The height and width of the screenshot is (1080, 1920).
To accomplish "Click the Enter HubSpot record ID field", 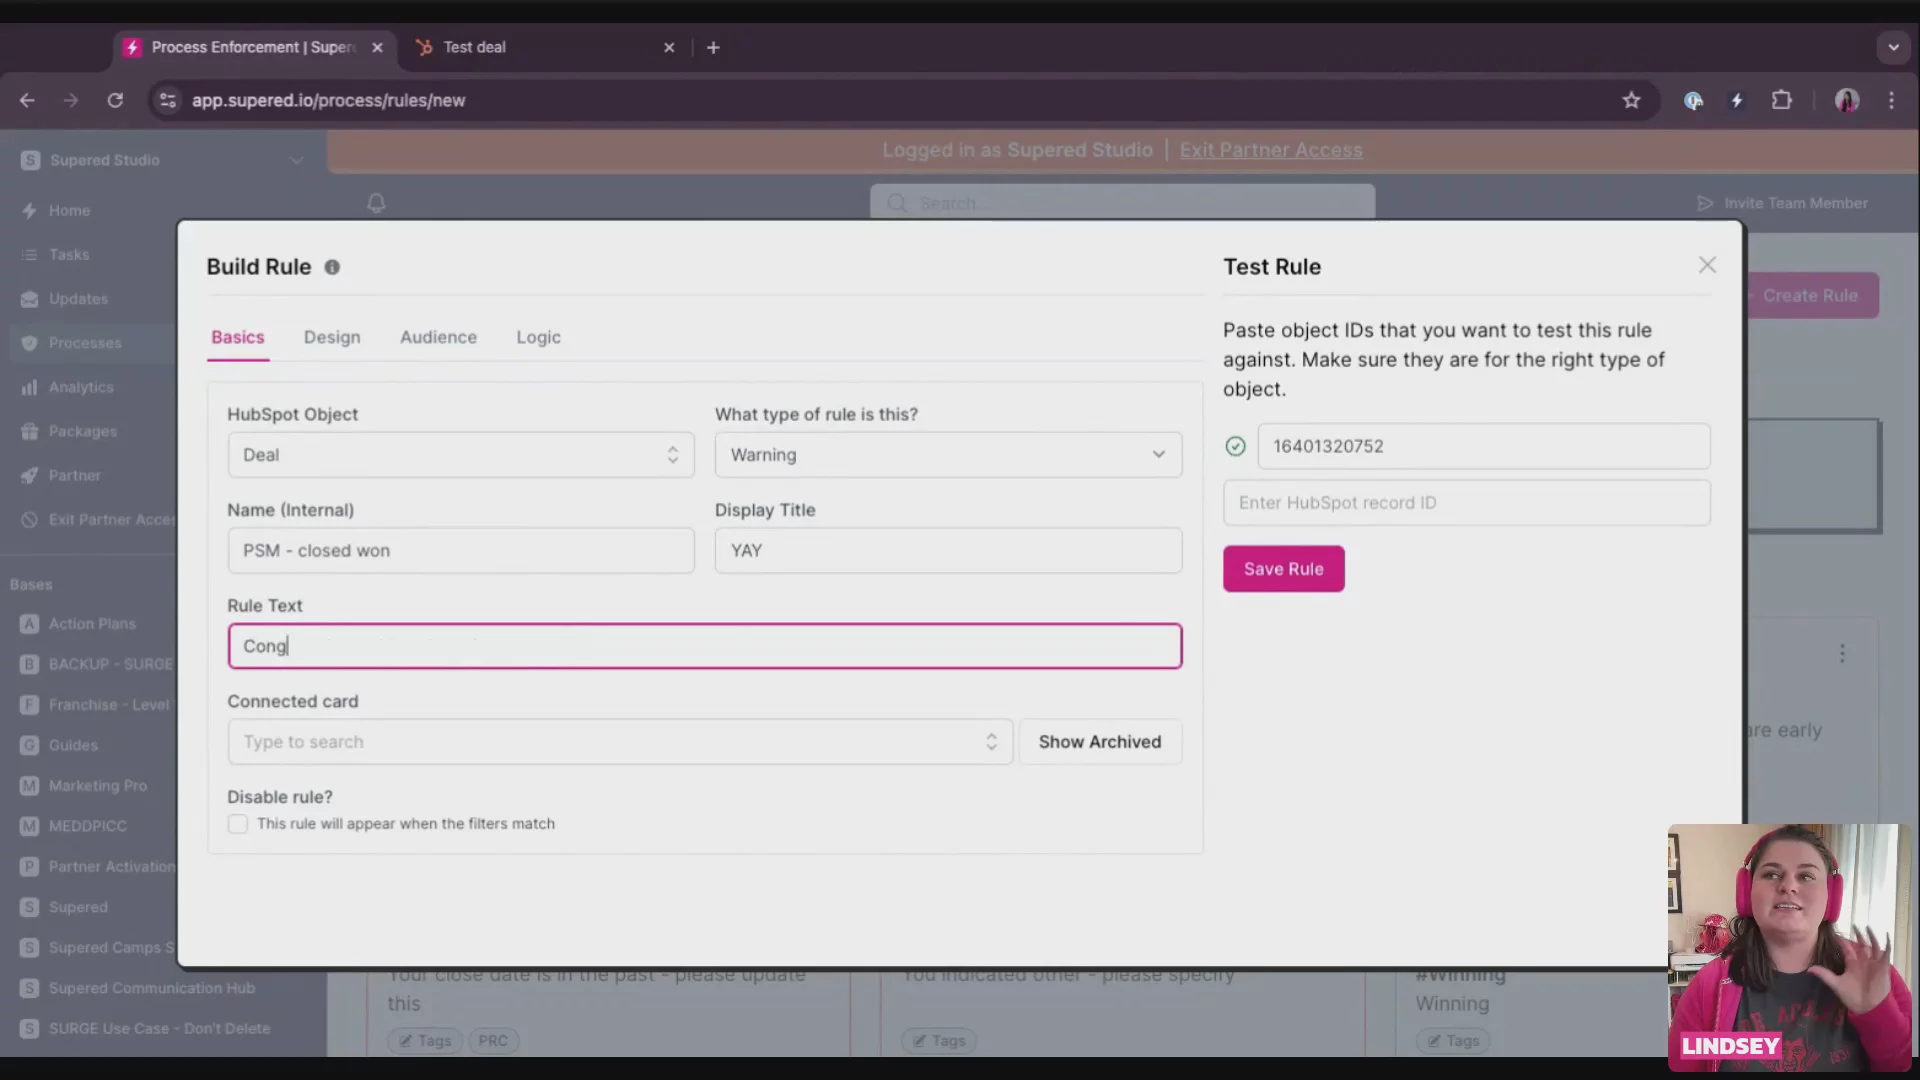I will 1466,503.
